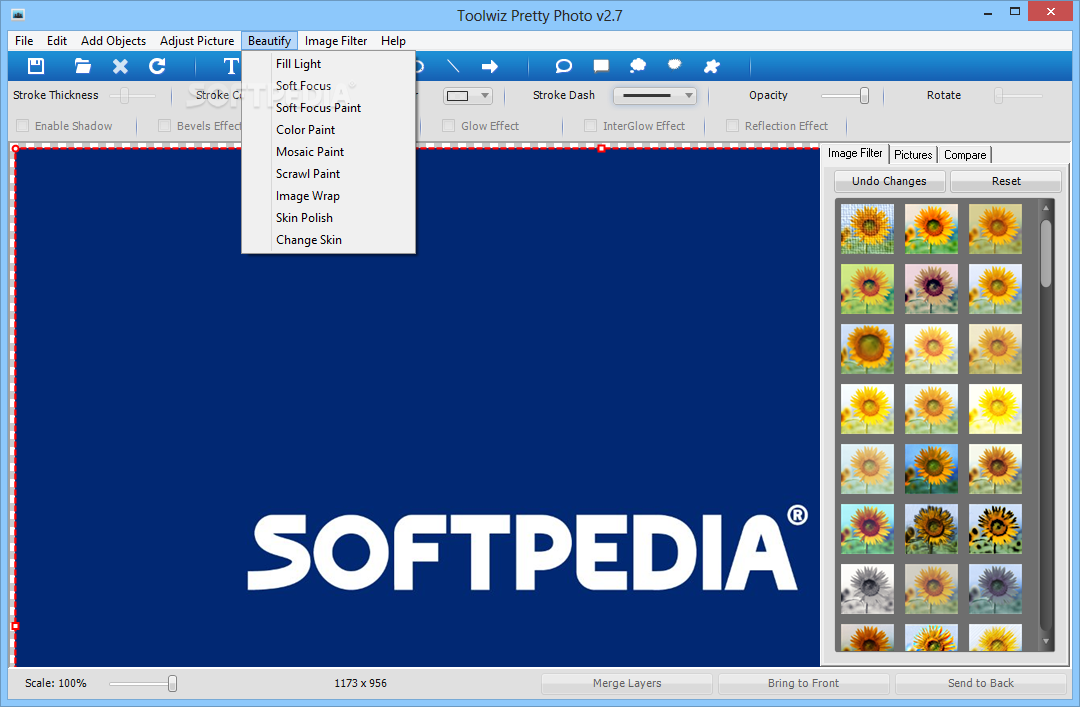Screen dimensions: 1080x707
Task: Click the Save disk icon in toolbar
Action: [x=36, y=66]
